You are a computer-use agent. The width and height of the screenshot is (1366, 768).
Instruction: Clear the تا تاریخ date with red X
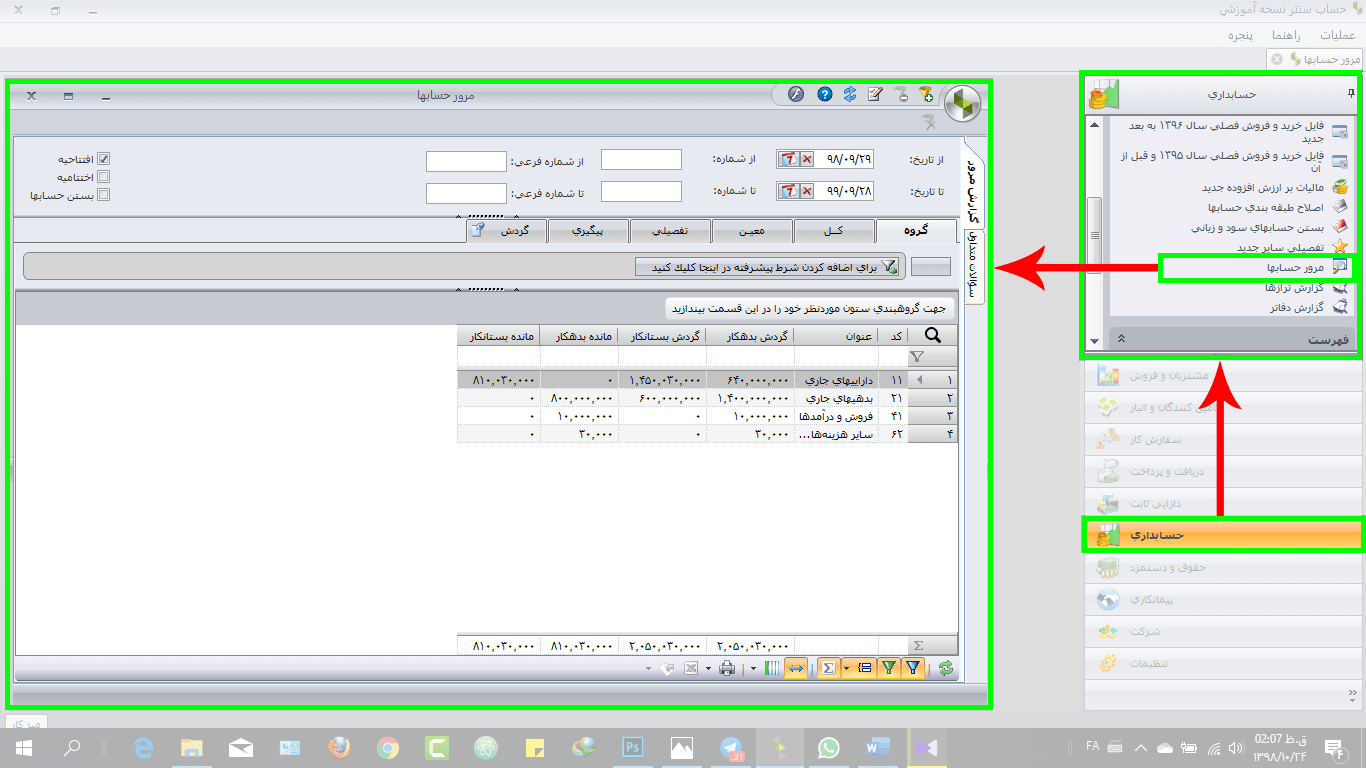806,191
